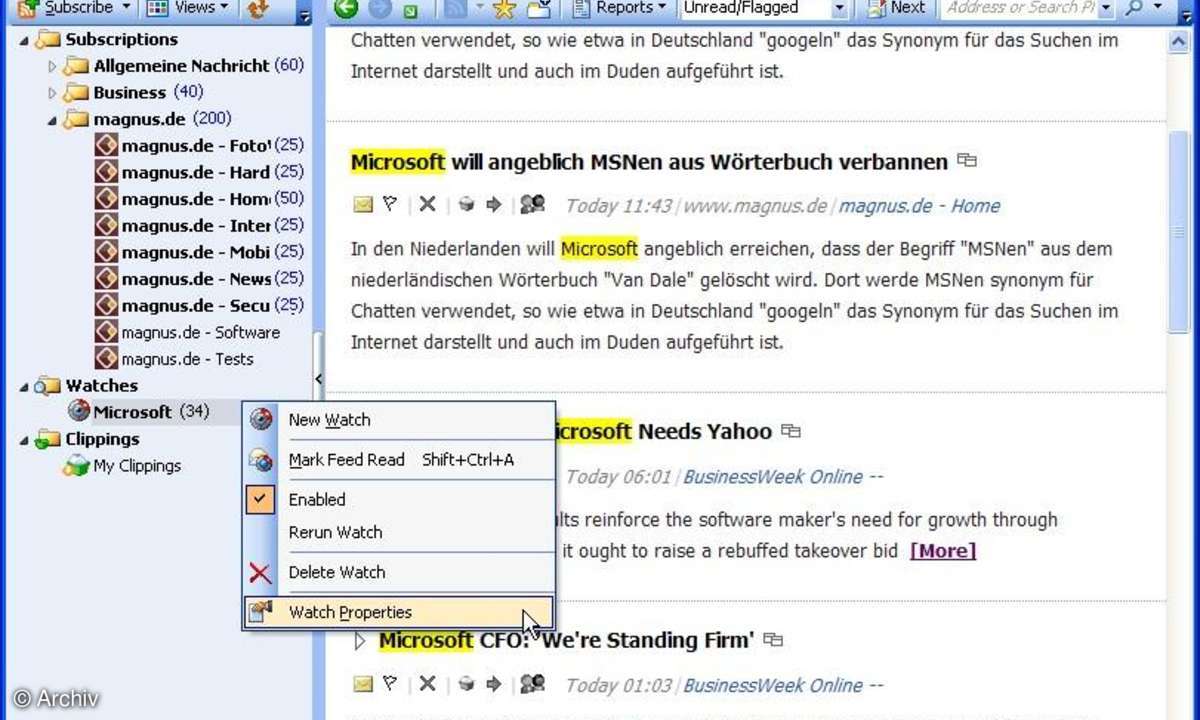
Task: Collapse the Clippings group
Action: pyautogui.click(x=24, y=439)
